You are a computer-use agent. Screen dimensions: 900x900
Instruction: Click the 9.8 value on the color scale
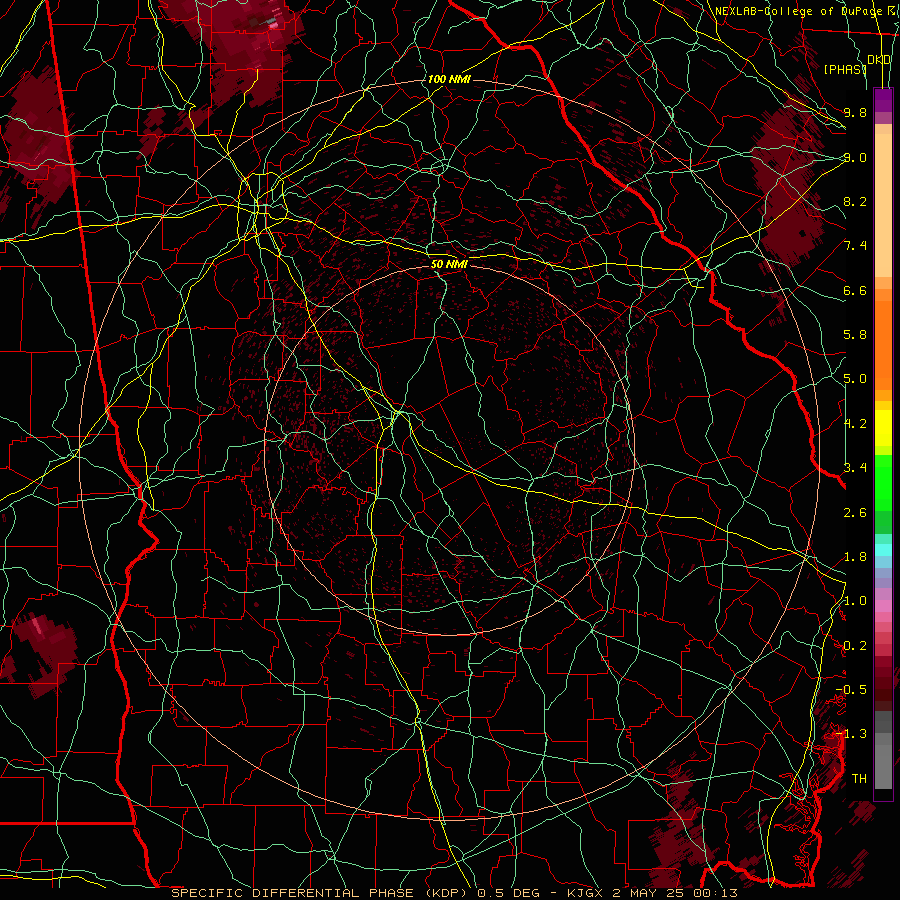pos(855,112)
